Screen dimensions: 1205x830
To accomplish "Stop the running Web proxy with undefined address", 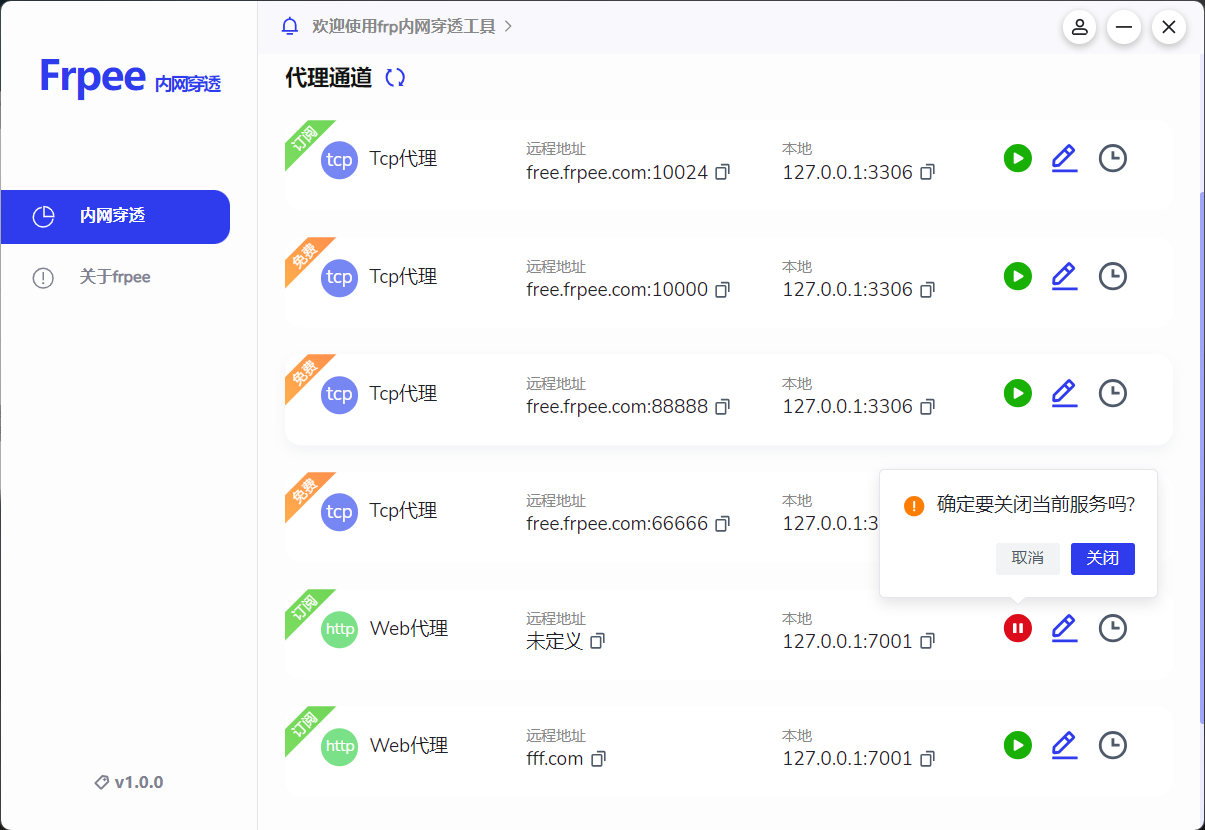I will [x=1017, y=628].
